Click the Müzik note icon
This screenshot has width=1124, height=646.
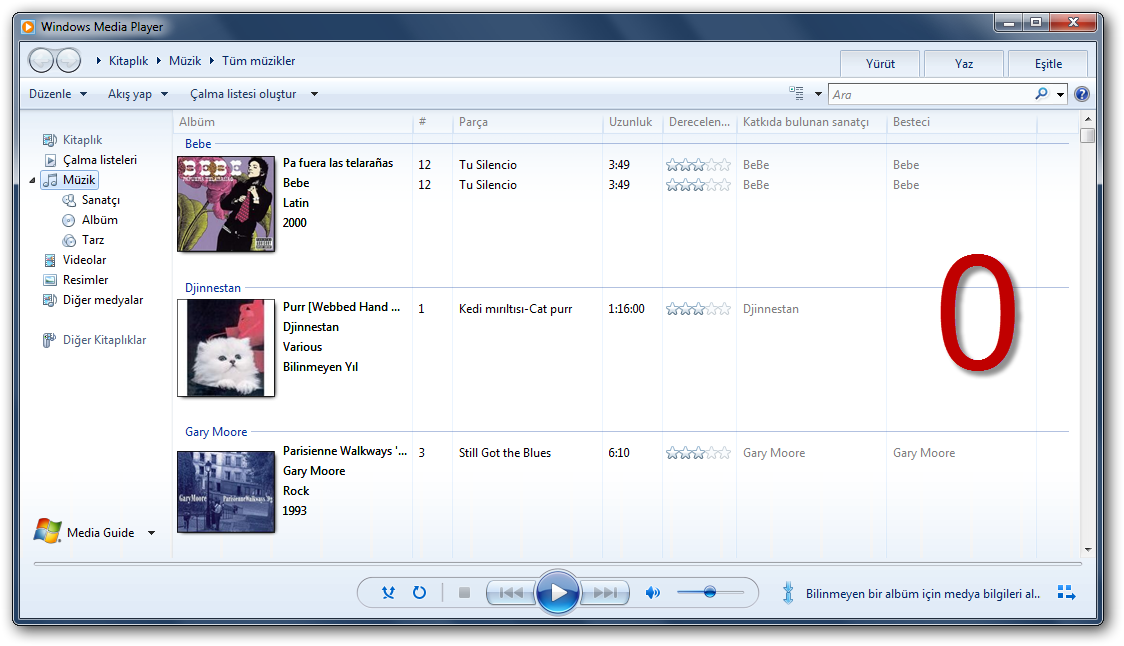pyautogui.click(x=50, y=180)
